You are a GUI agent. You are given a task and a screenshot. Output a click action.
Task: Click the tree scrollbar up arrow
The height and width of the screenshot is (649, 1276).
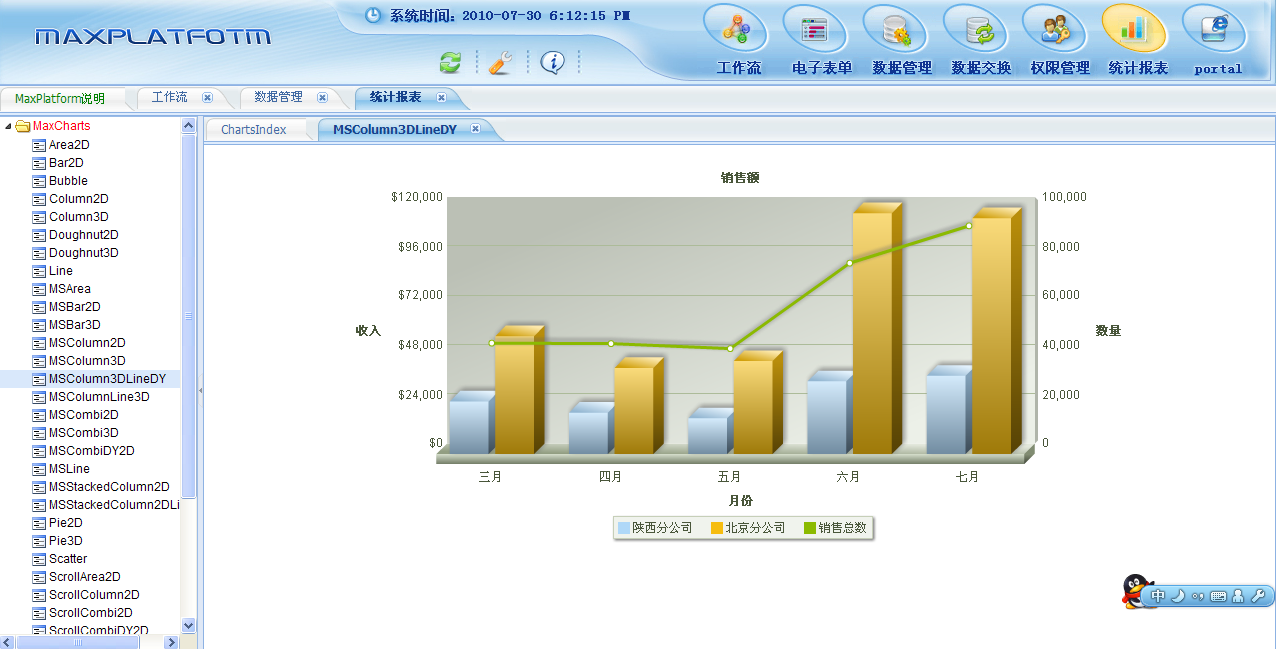point(188,126)
